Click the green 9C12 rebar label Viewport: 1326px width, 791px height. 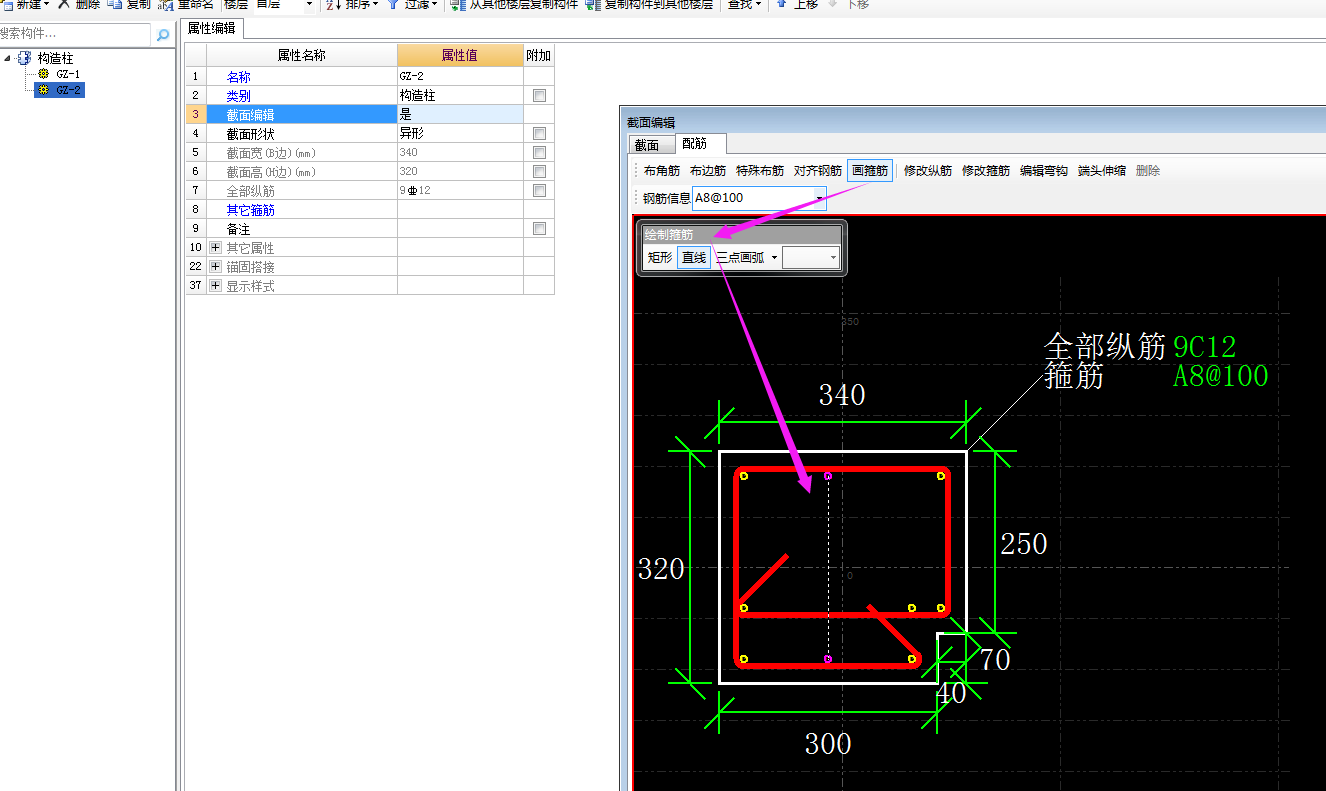(1204, 347)
